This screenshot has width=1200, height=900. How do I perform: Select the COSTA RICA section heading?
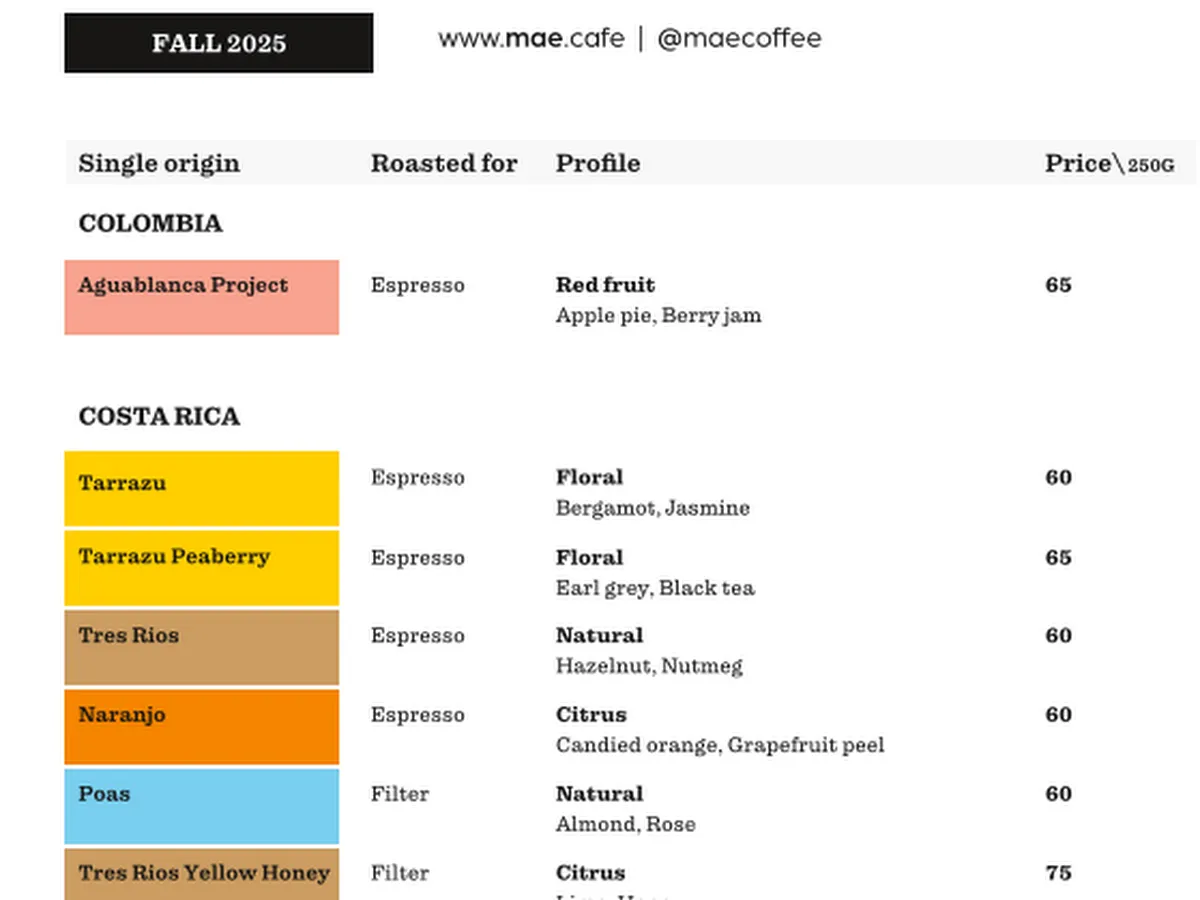[159, 416]
